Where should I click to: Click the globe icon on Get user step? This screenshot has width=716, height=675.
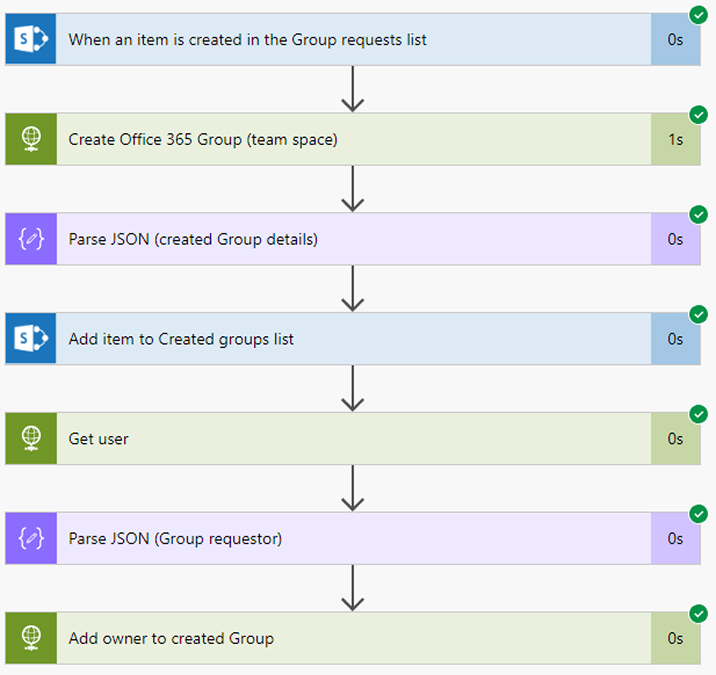(x=31, y=438)
